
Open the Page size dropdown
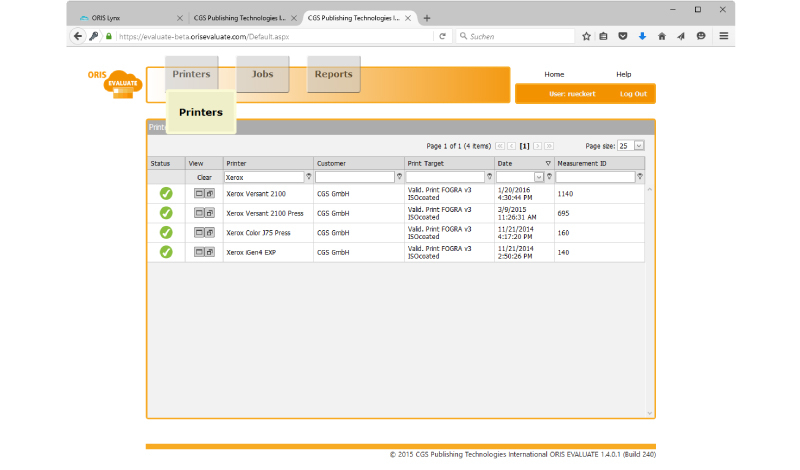[639, 146]
